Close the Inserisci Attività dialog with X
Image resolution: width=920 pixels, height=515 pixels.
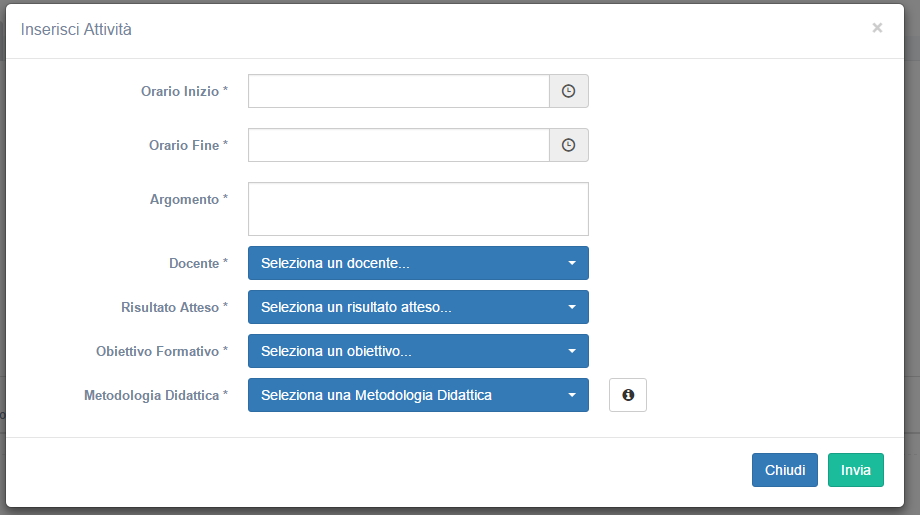point(877,28)
